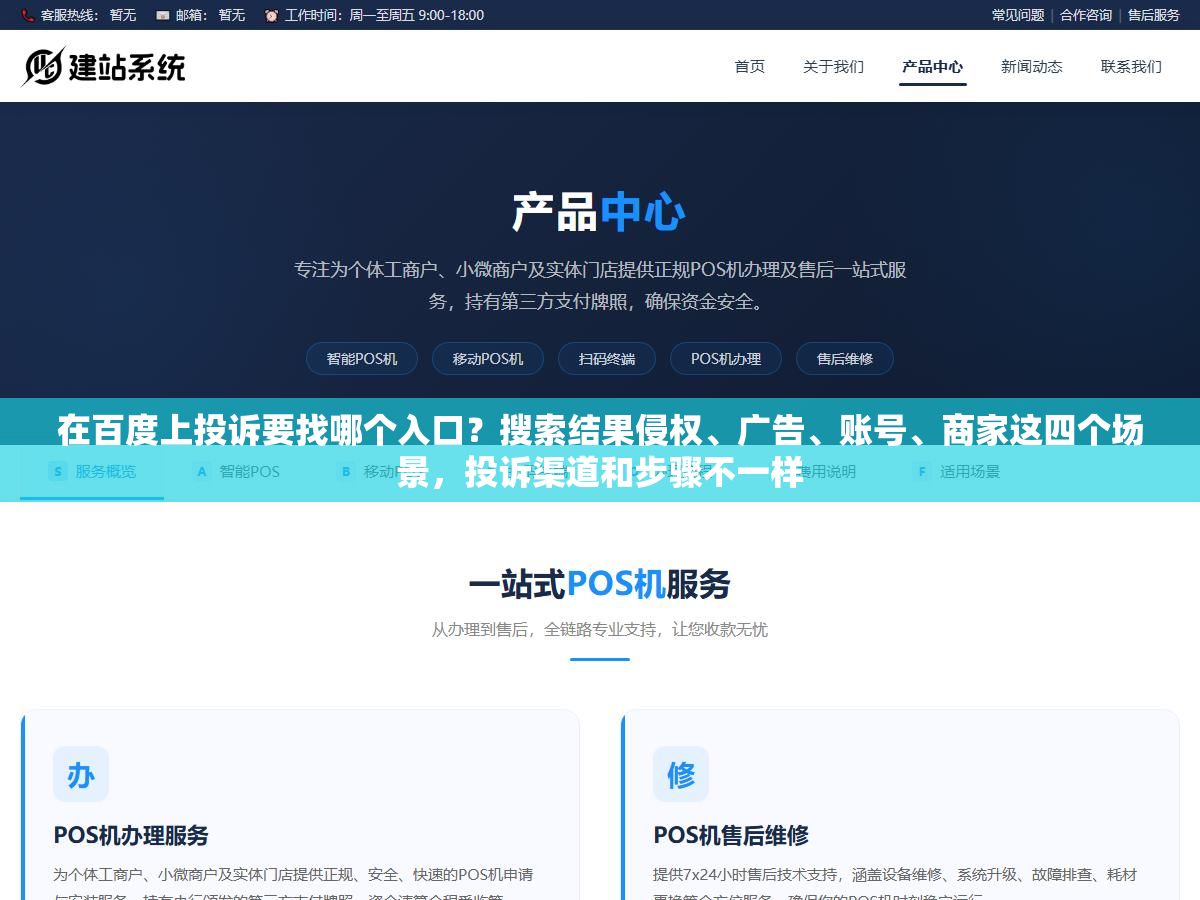The width and height of the screenshot is (1200, 900).
Task: Click the 售后维修 pill button
Action: pos(845,359)
